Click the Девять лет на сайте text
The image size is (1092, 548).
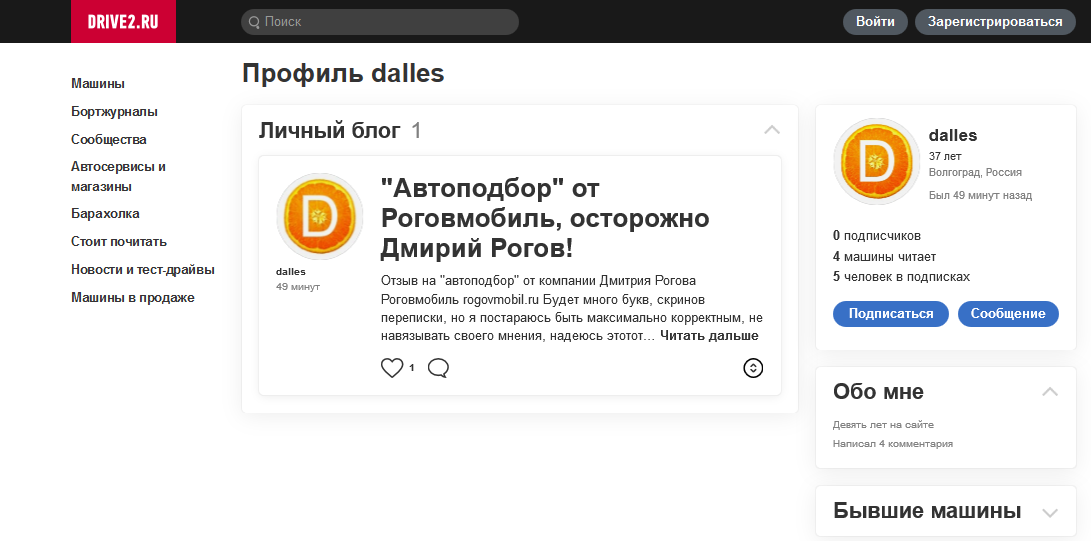point(883,425)
